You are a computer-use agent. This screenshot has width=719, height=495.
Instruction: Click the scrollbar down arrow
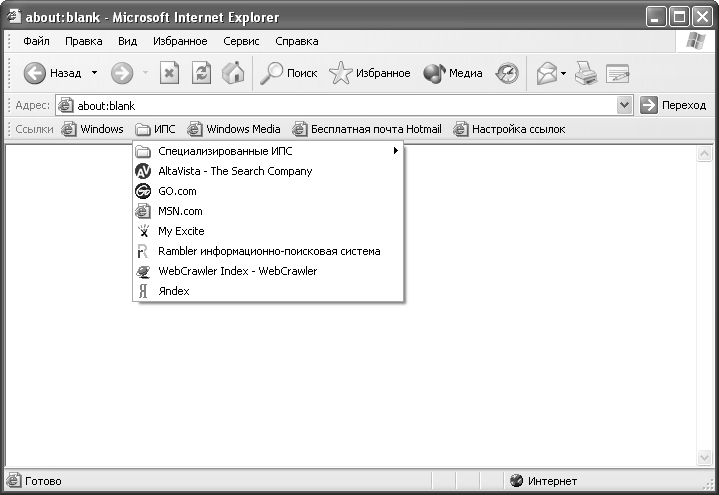click(704, 457)
